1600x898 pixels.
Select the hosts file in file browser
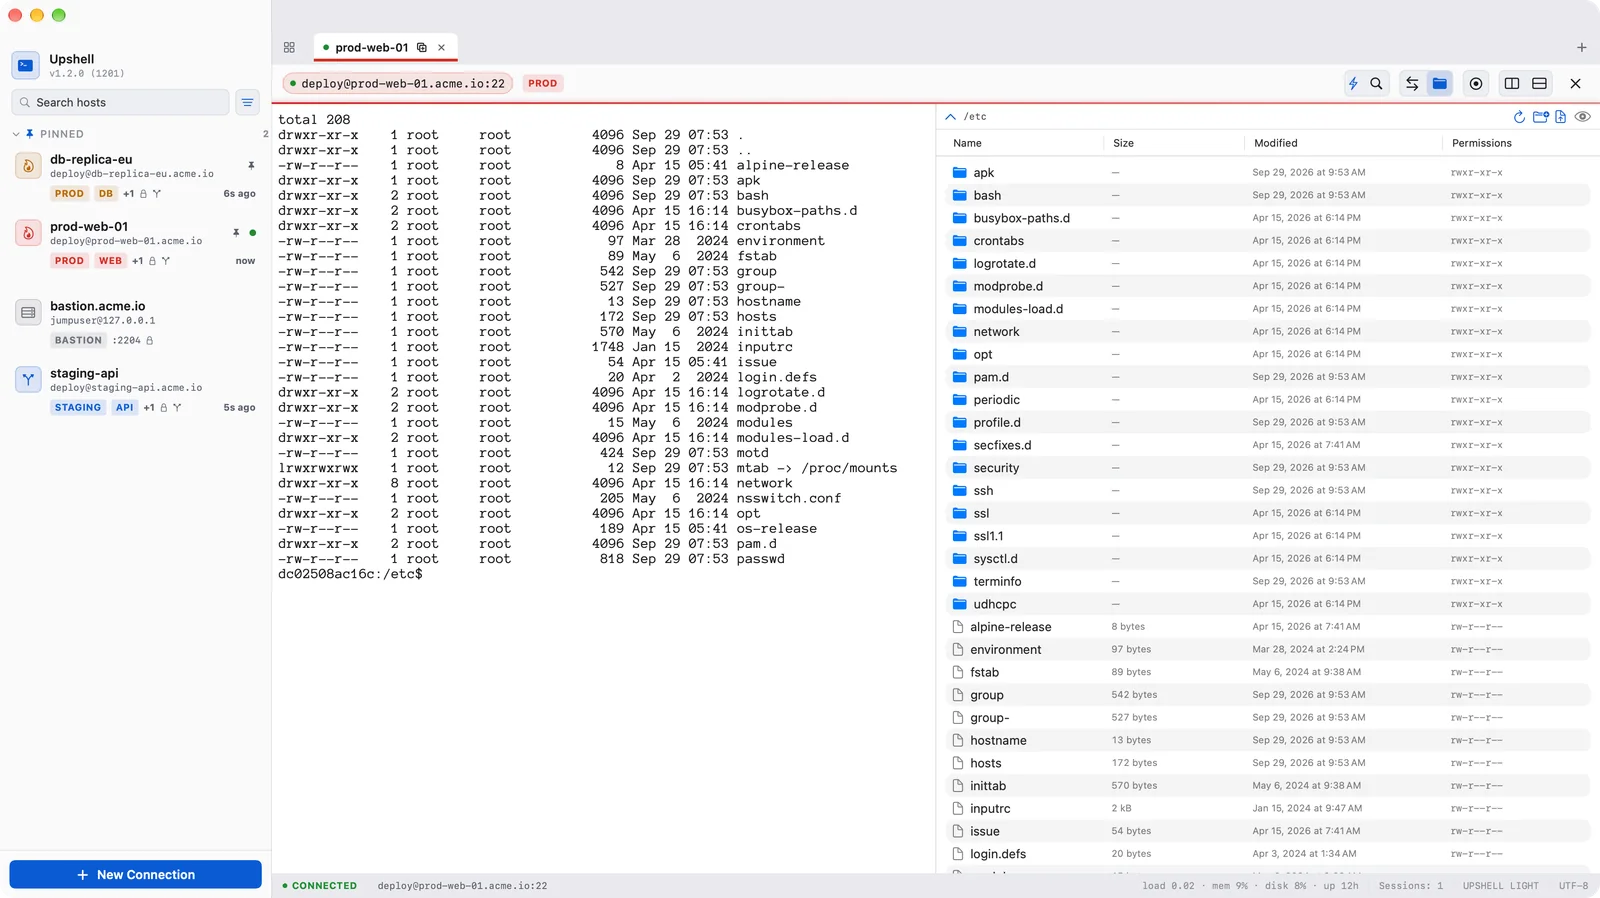(x=1268, y=763)
